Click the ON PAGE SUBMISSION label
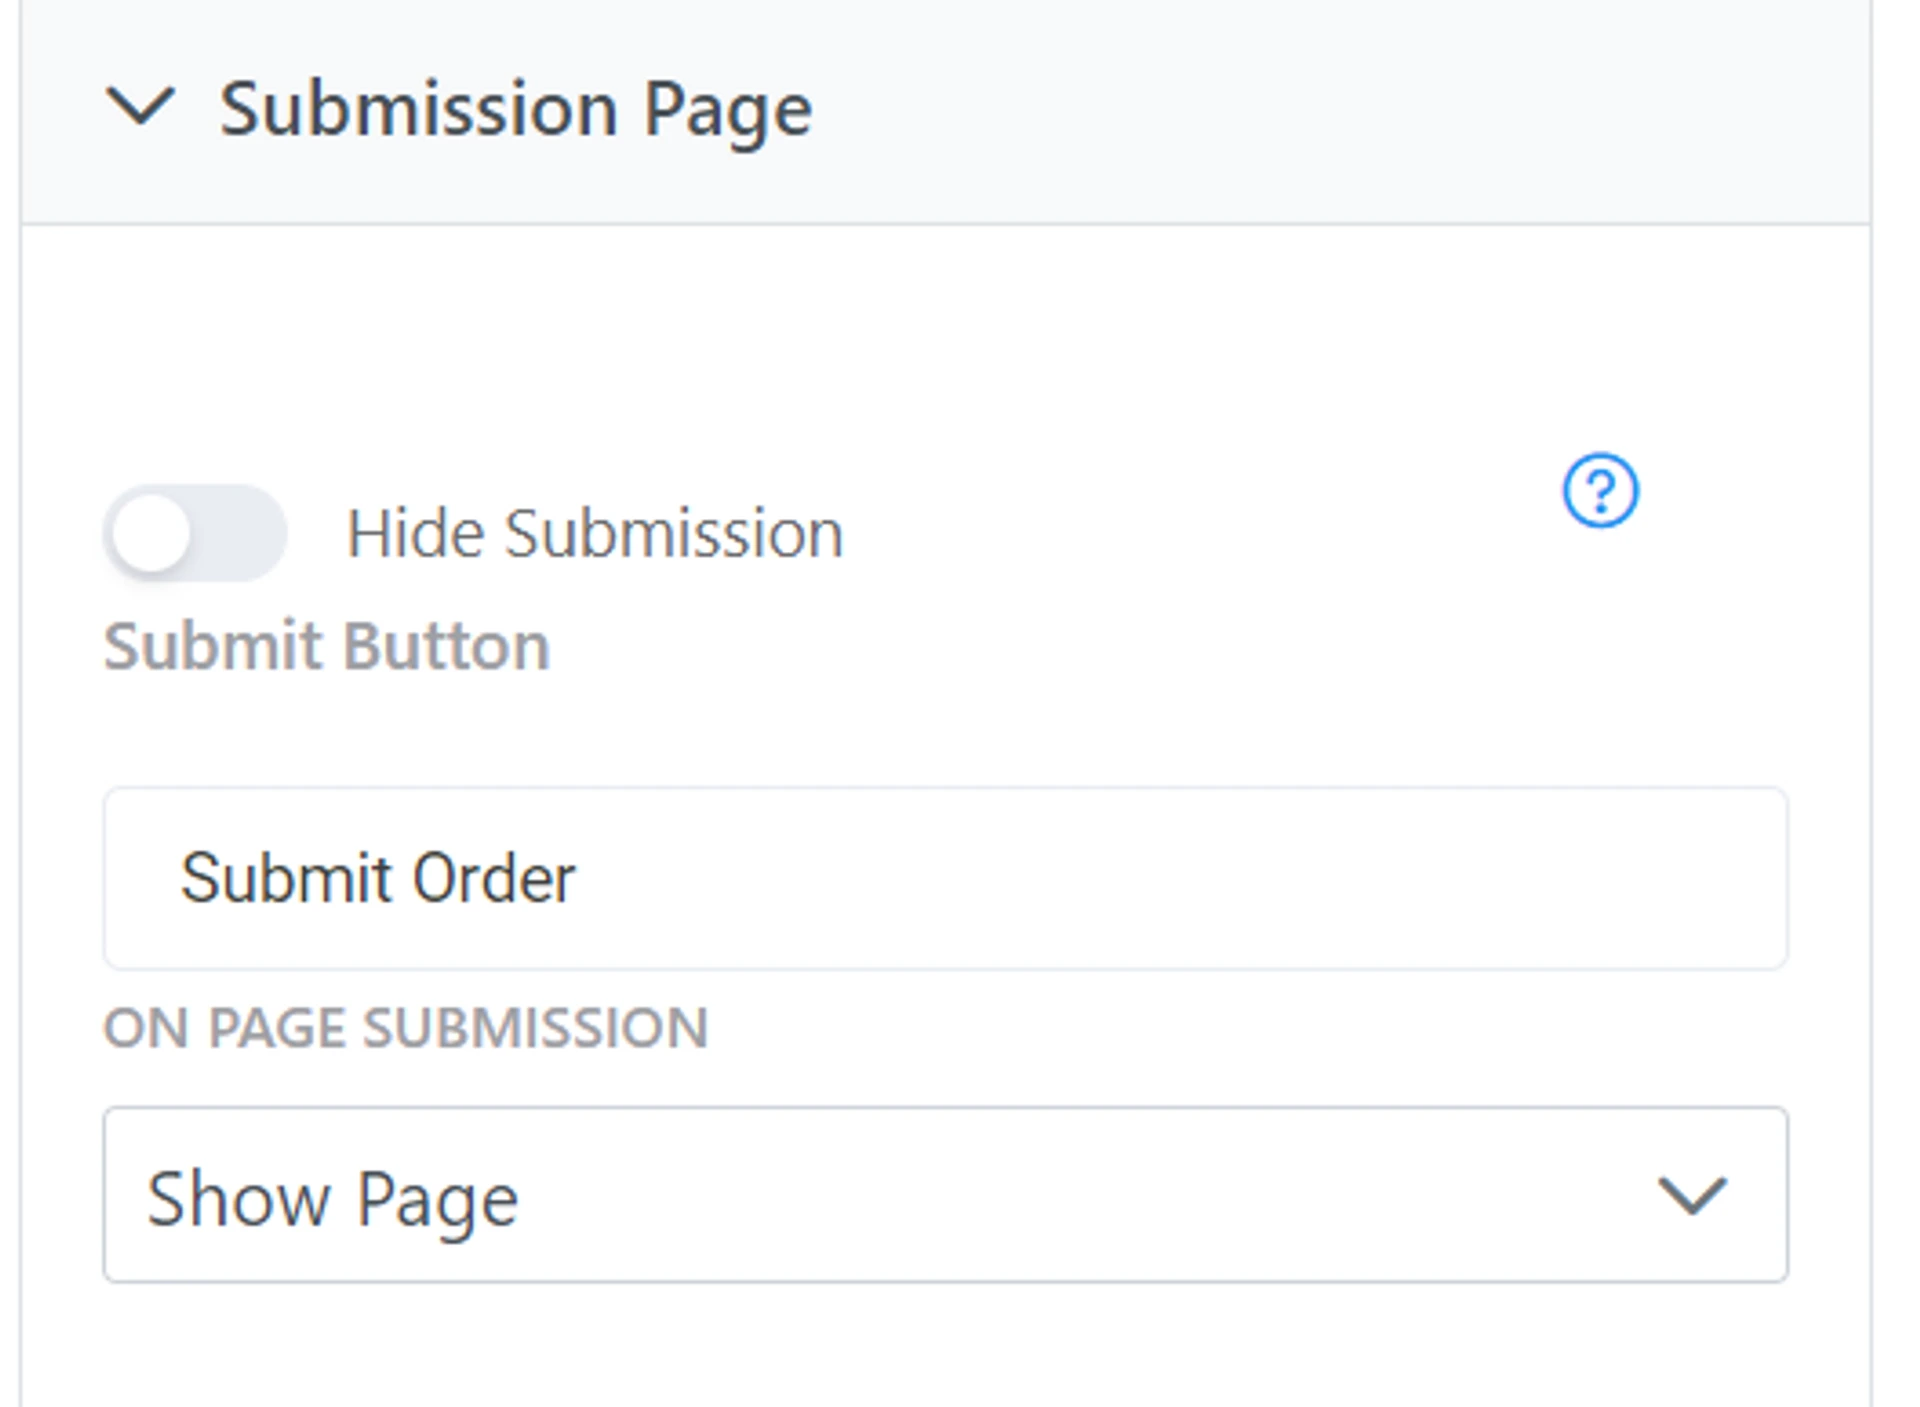Screen dimensions: 1920x1407 coord(406,1028)
